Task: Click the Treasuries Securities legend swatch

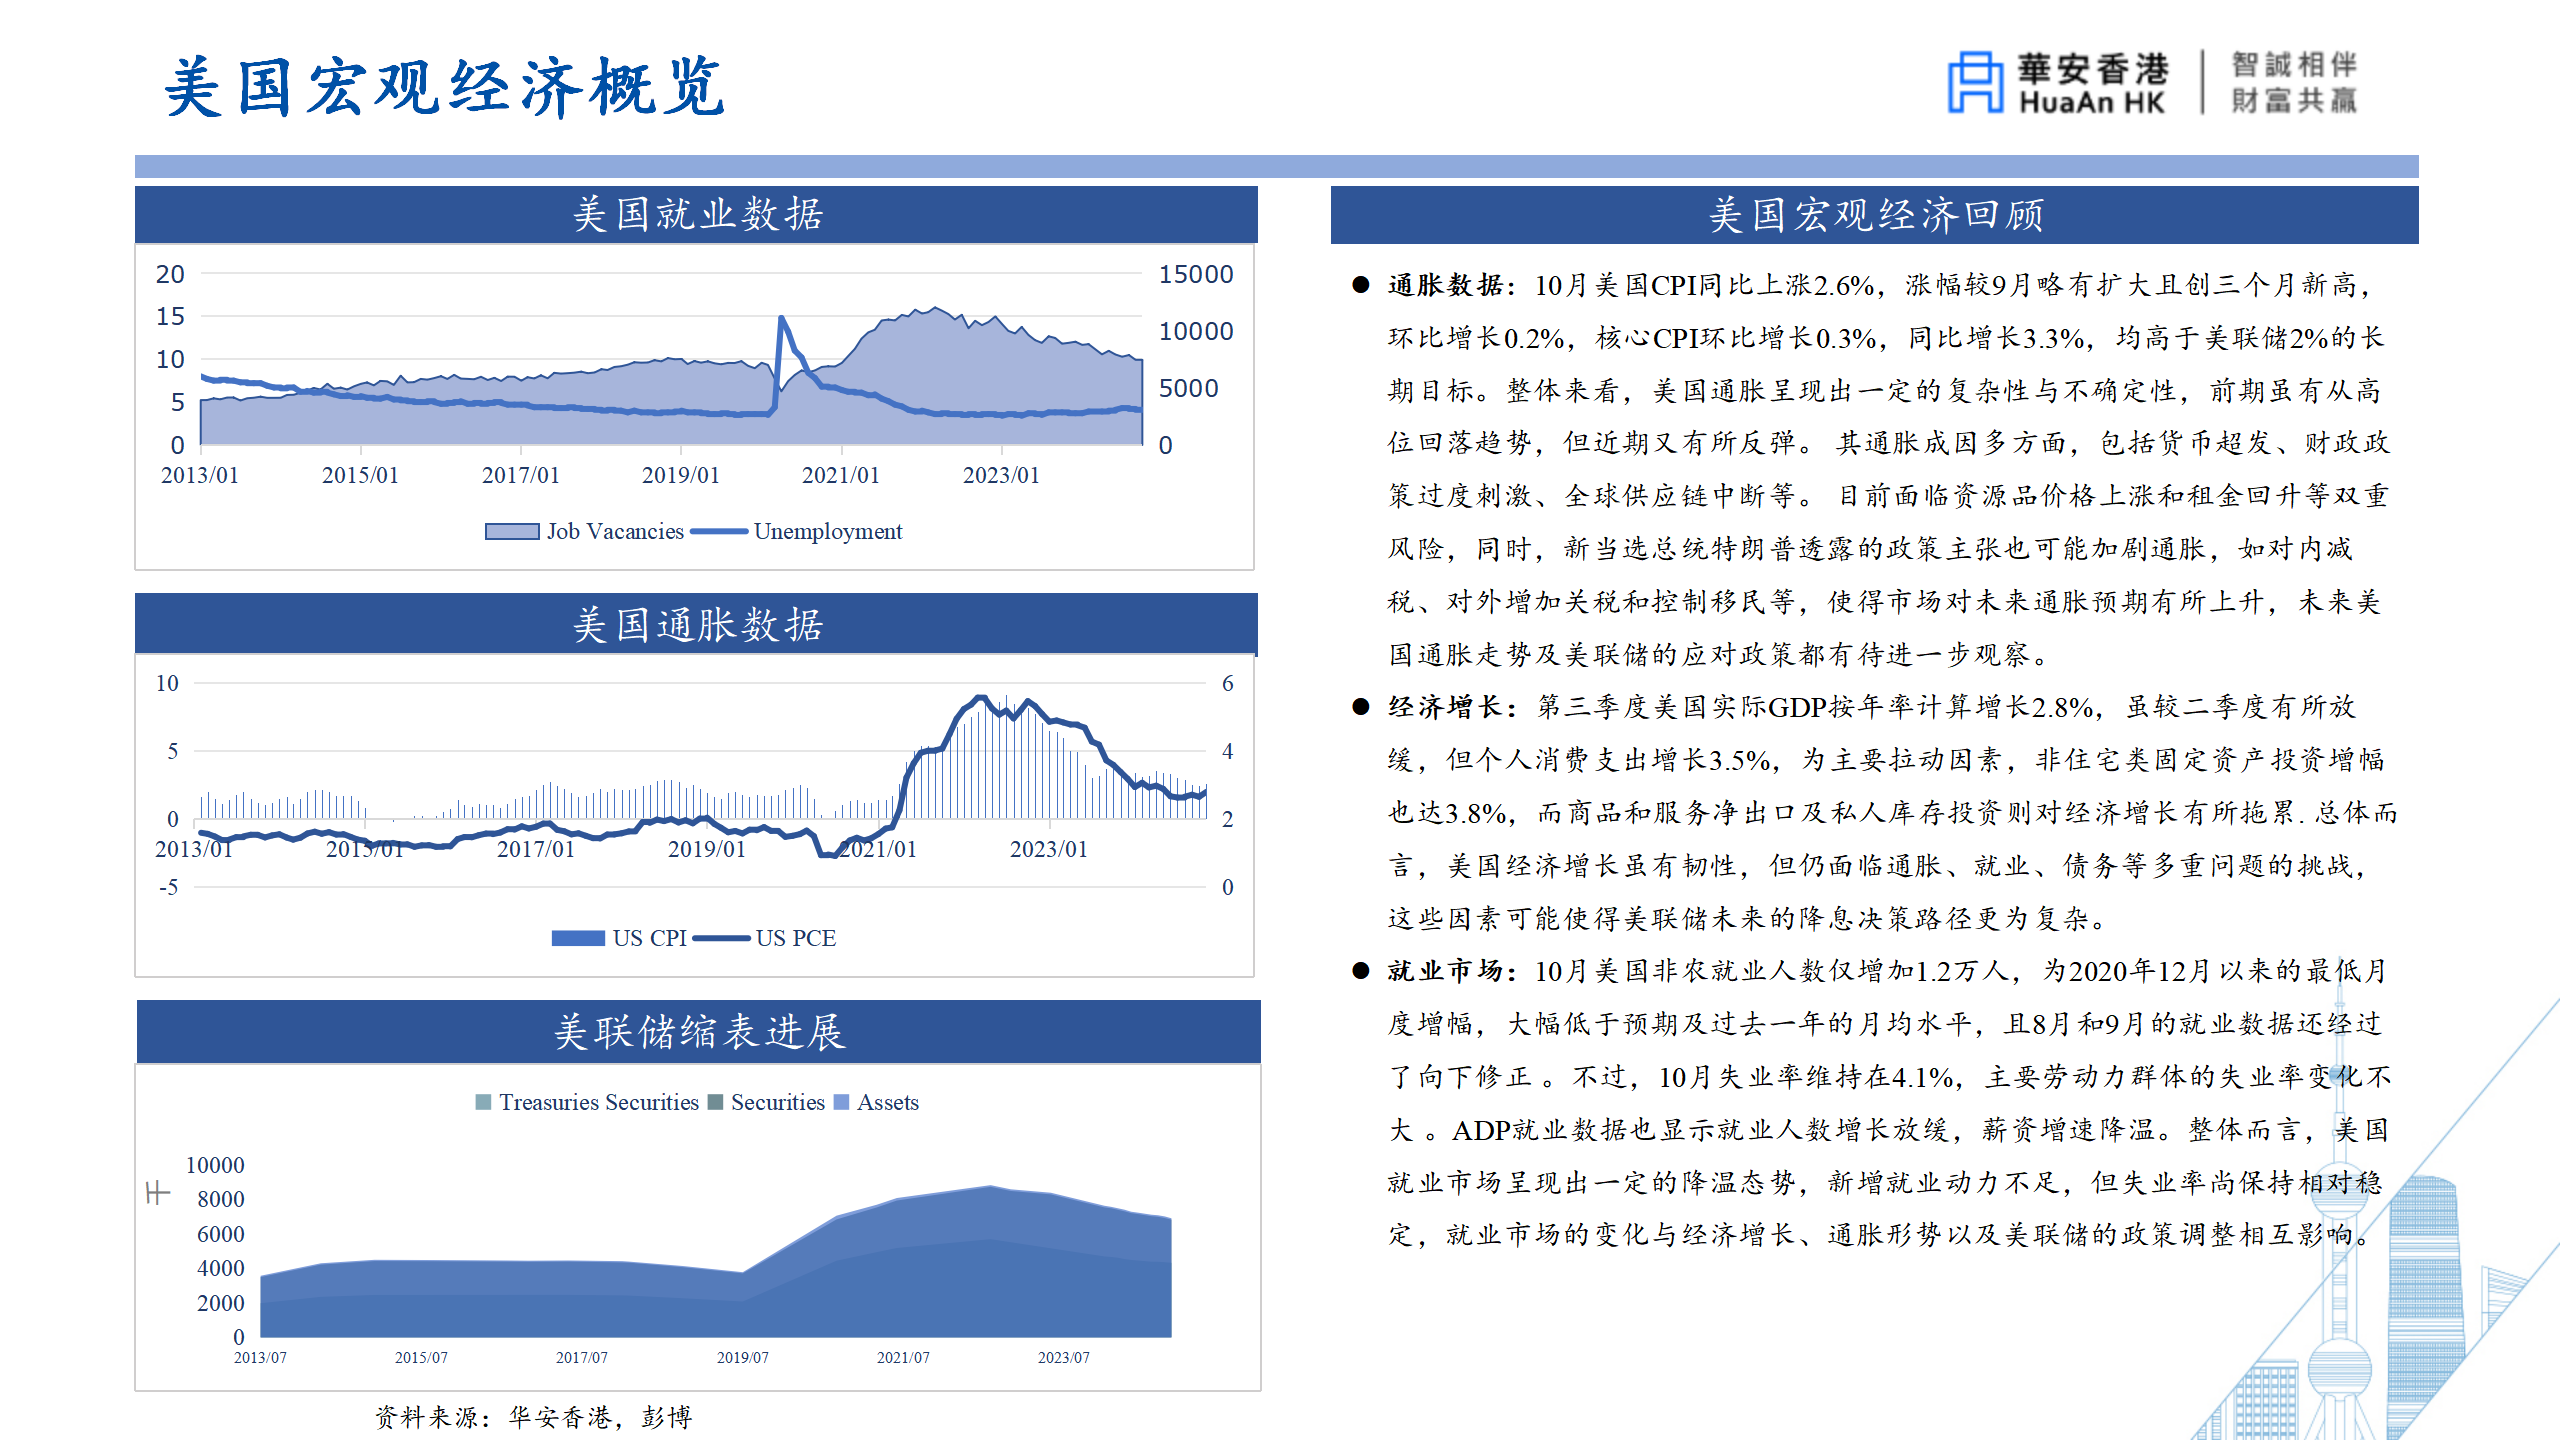Action: [483, 1102]
